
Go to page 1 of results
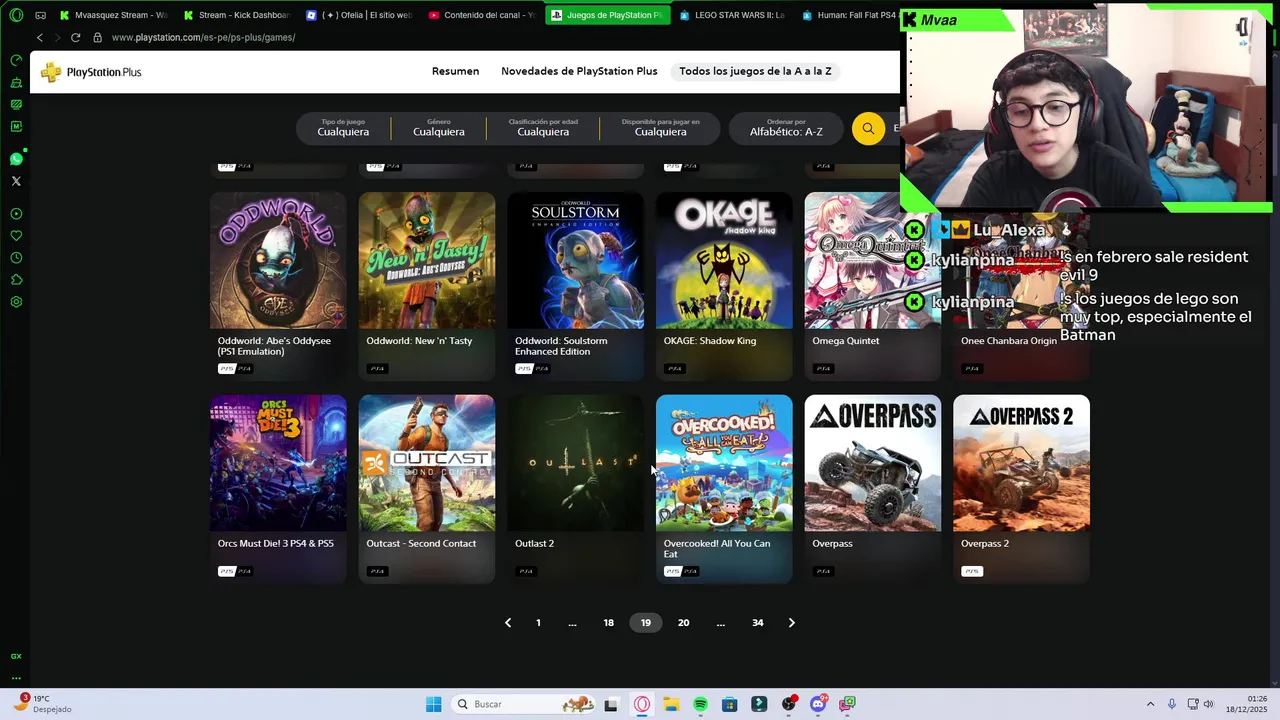click(x=538, y=623)
